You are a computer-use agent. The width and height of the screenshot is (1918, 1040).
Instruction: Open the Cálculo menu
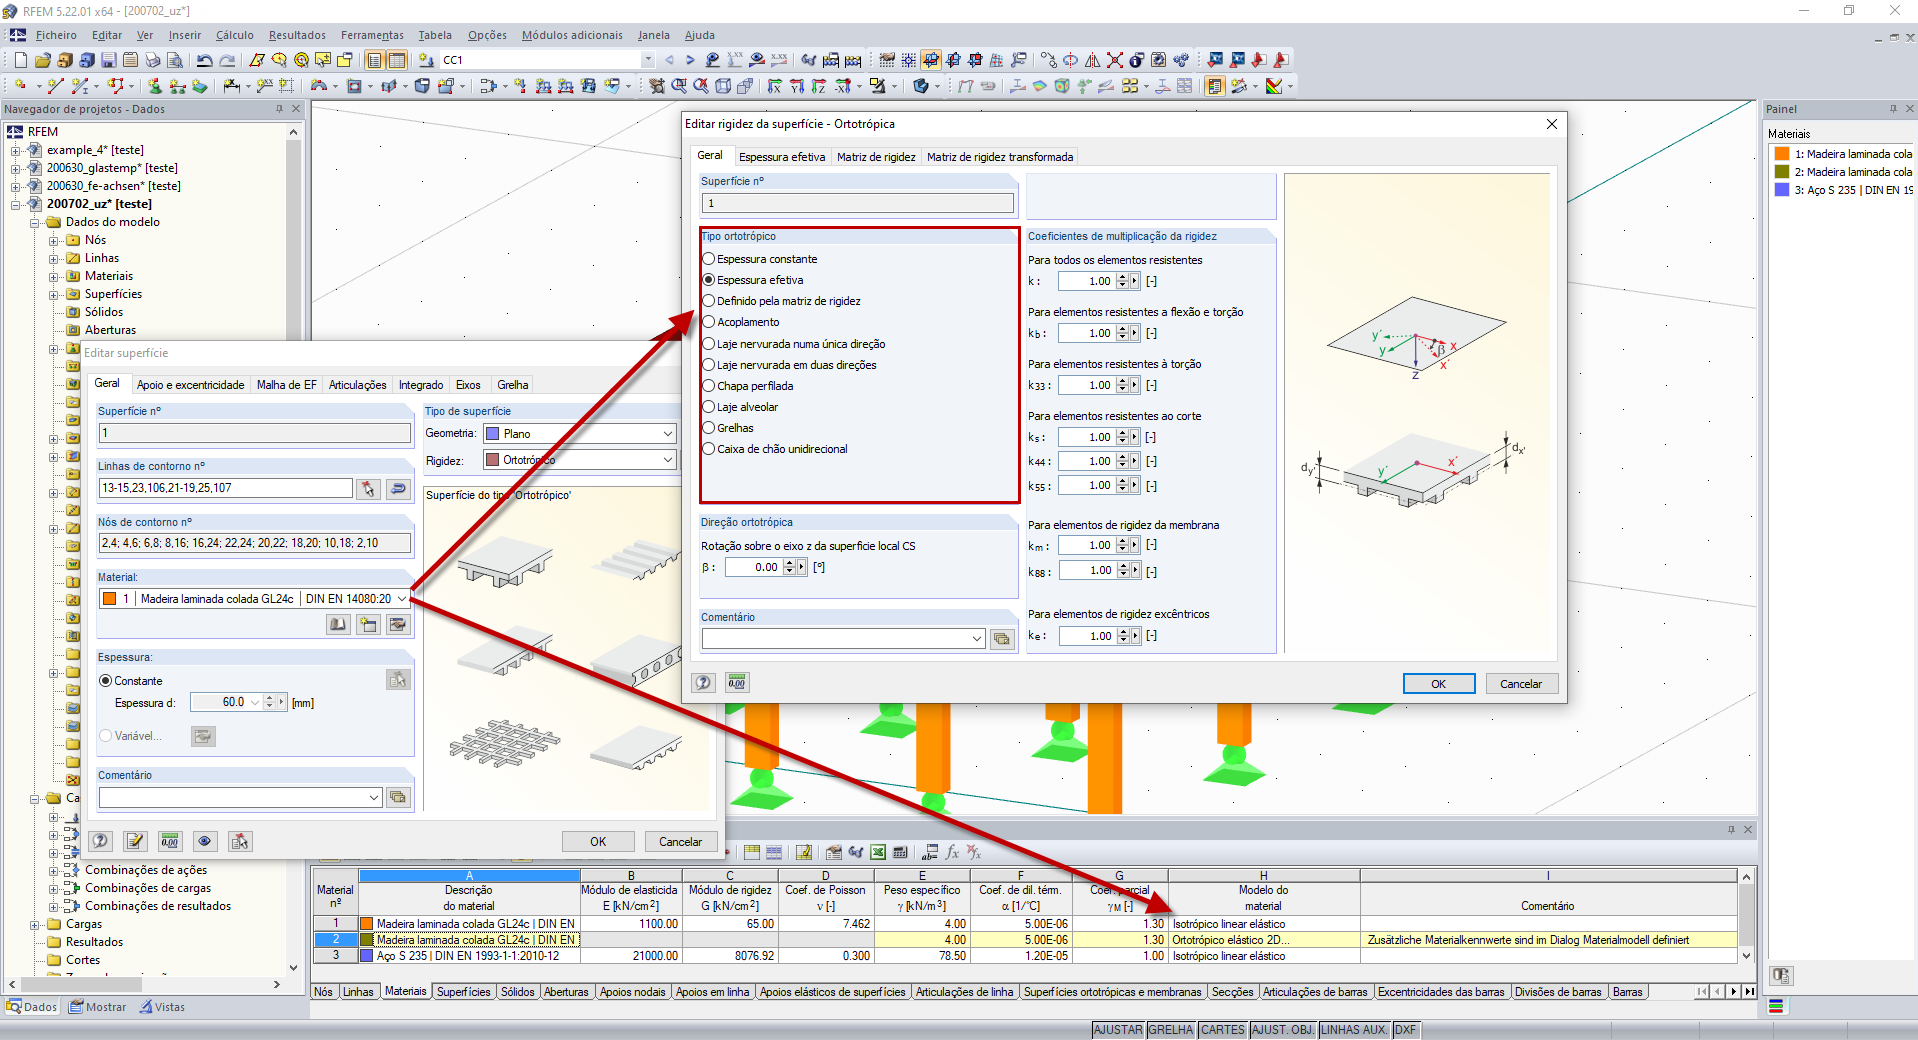pos(235,35)
